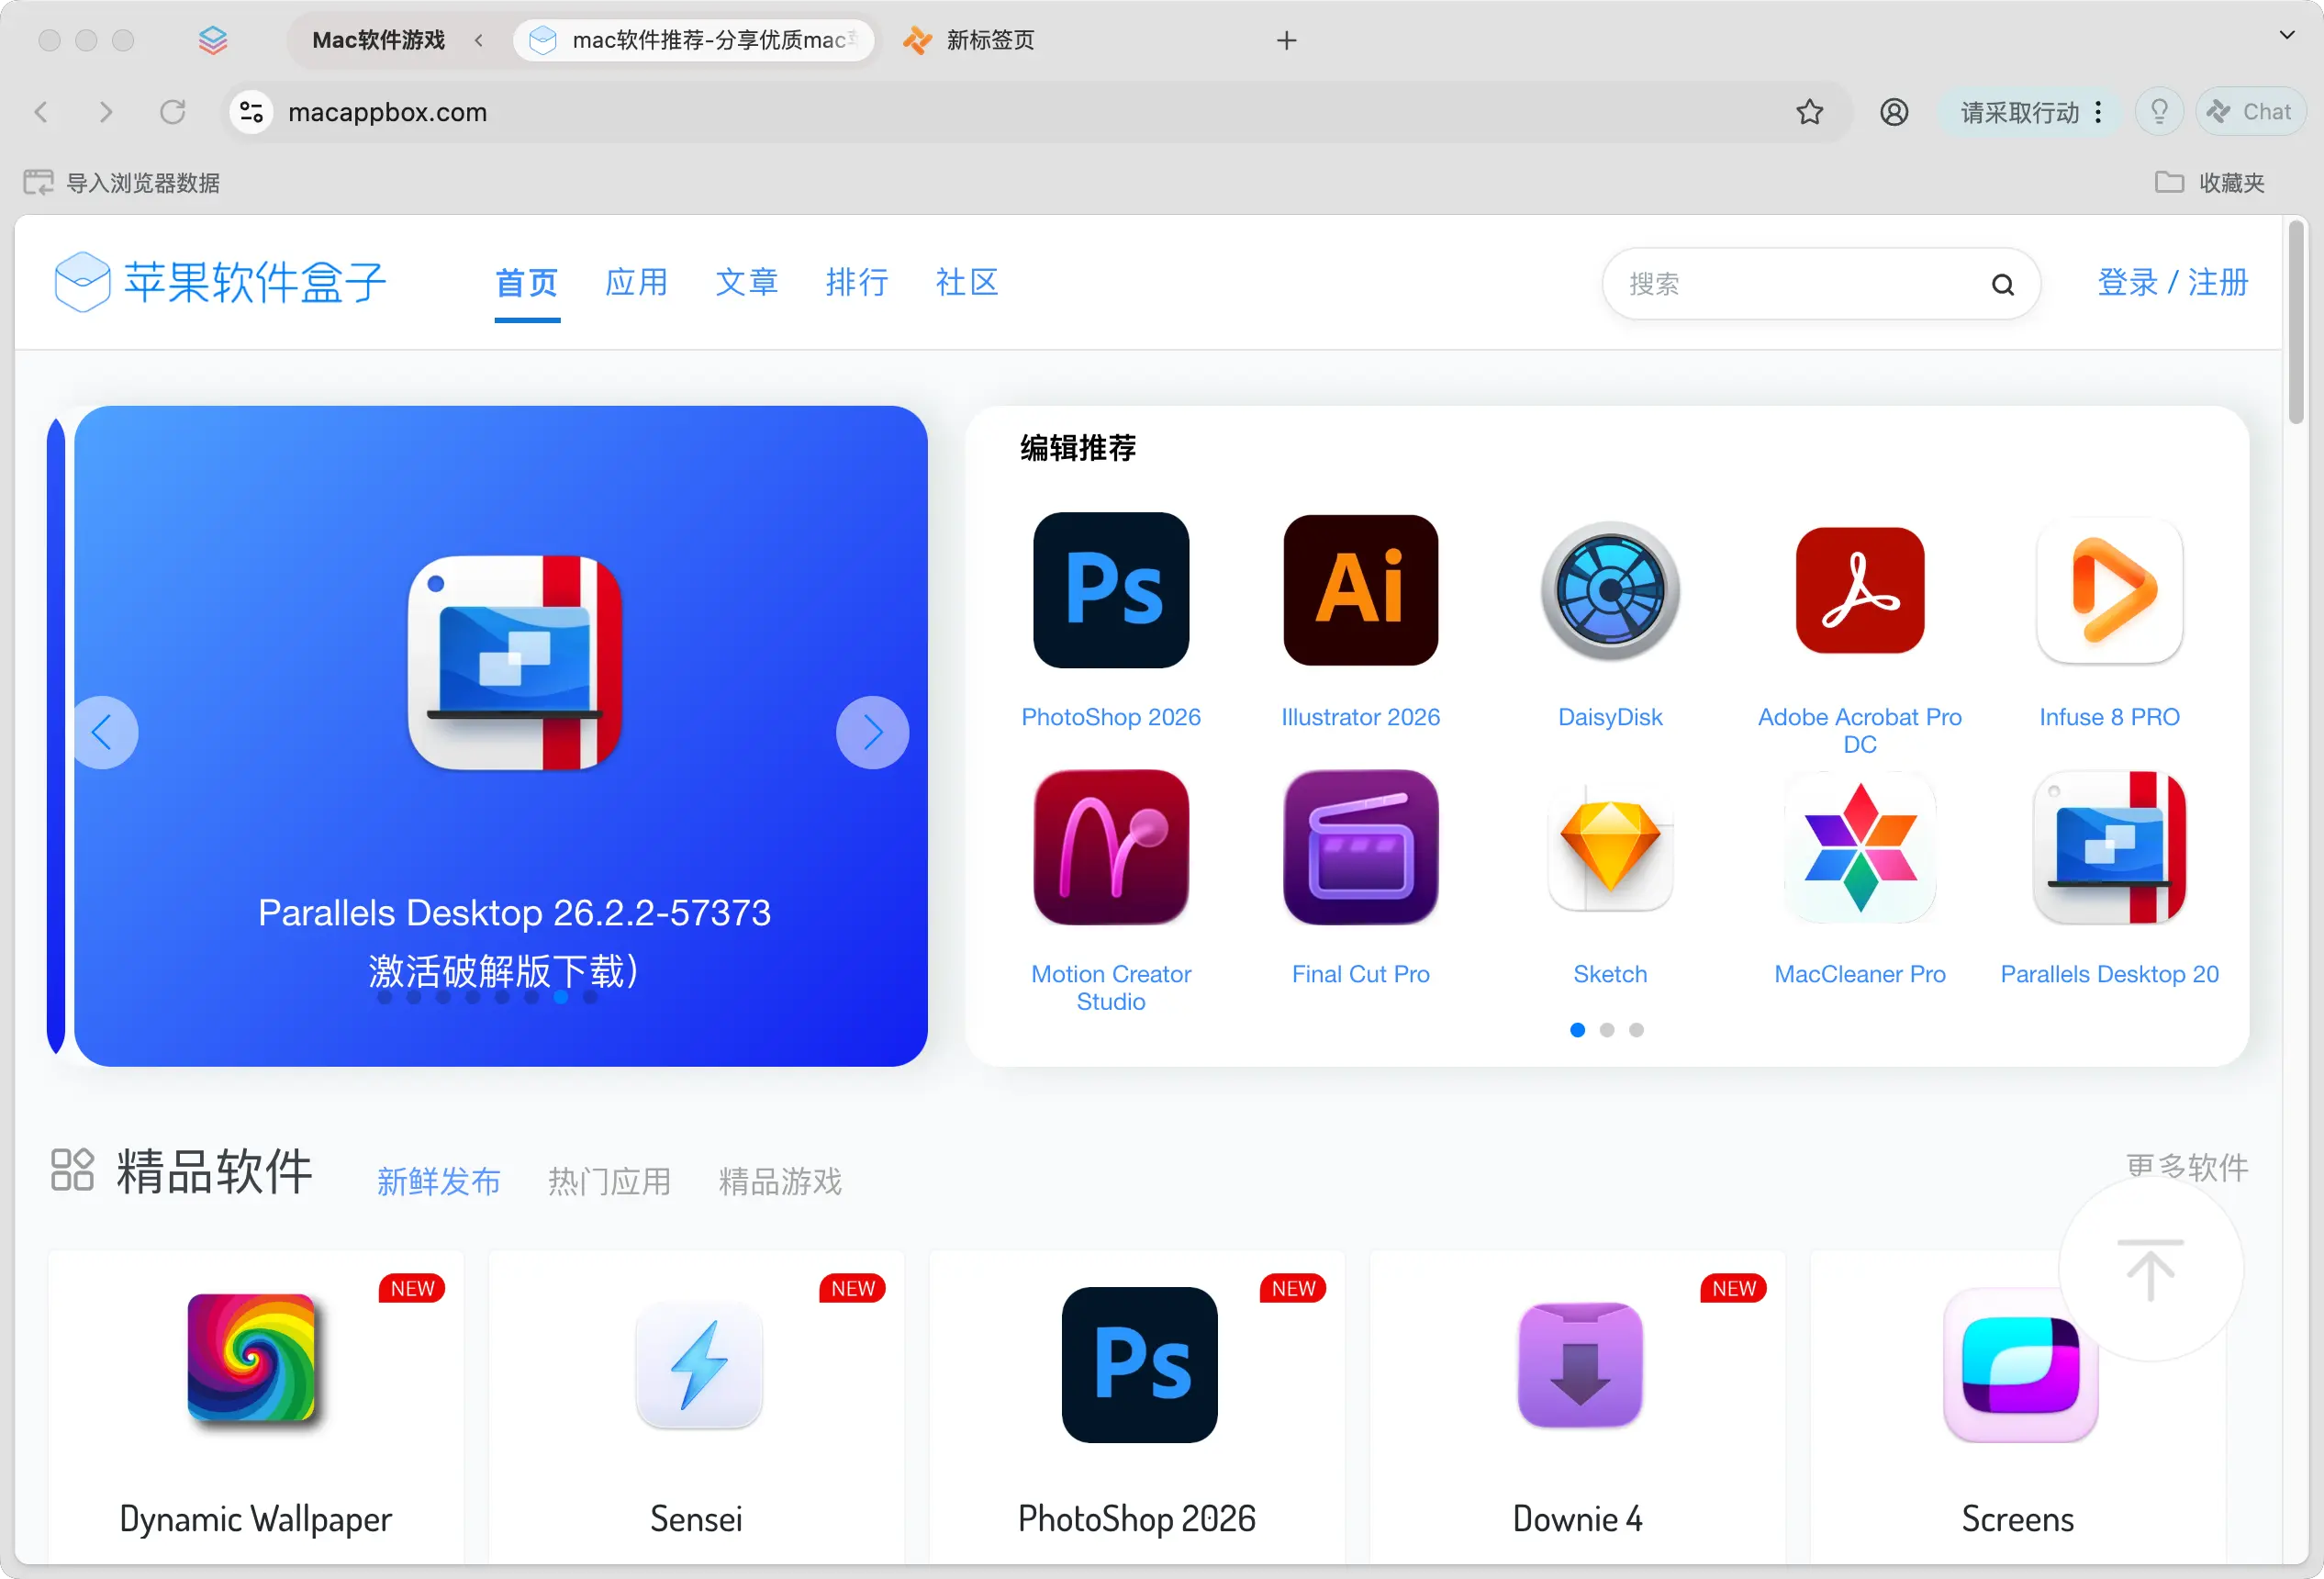
Task: Open the Downie 4 download icon
Action: (1579, 1364)
